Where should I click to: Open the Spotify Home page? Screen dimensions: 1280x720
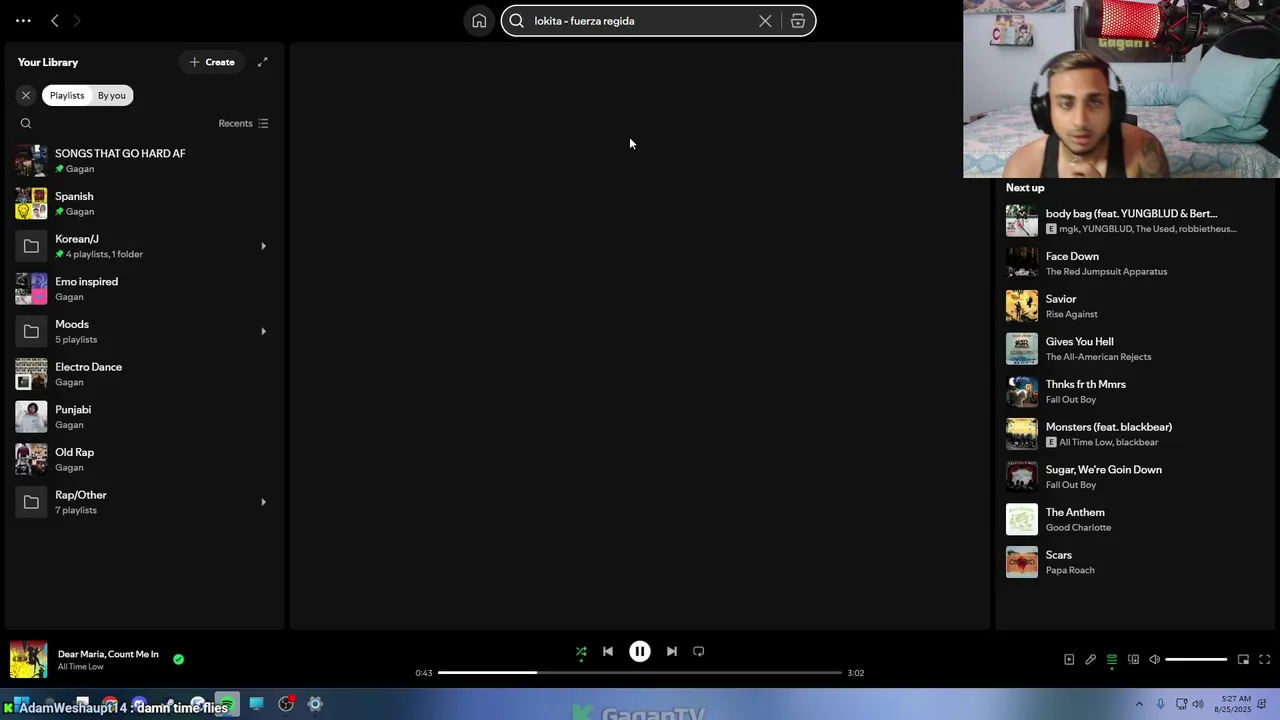point(479,20)
